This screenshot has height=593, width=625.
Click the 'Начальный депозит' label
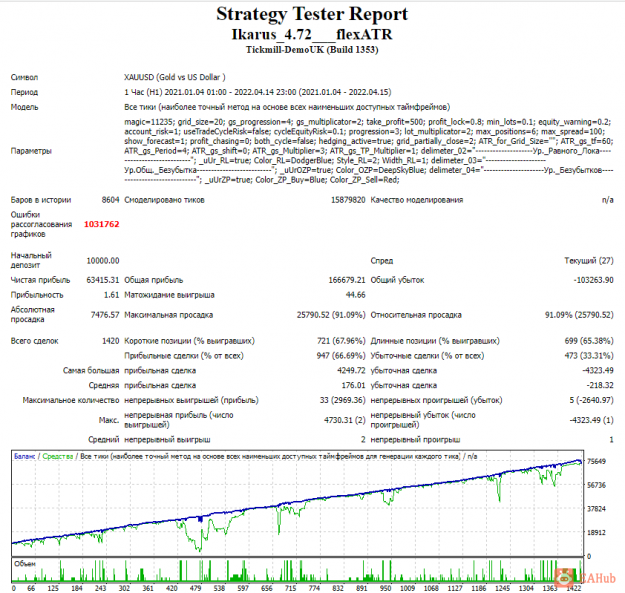pyautogui.click(x=31, y=260)
